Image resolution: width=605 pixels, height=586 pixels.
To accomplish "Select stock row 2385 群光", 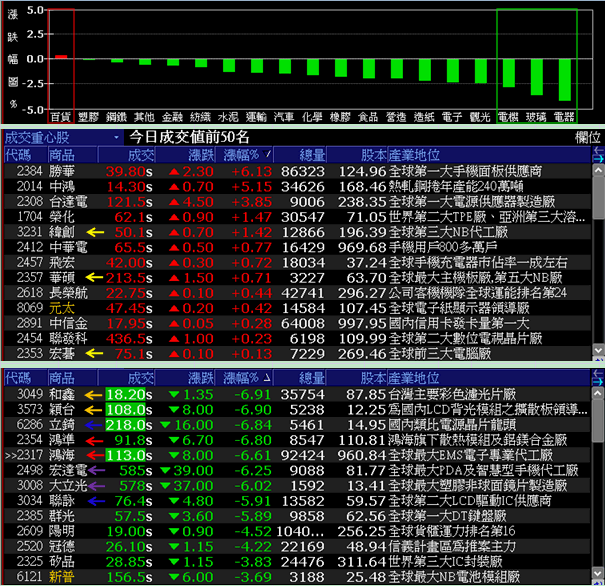I will point(297,516).
